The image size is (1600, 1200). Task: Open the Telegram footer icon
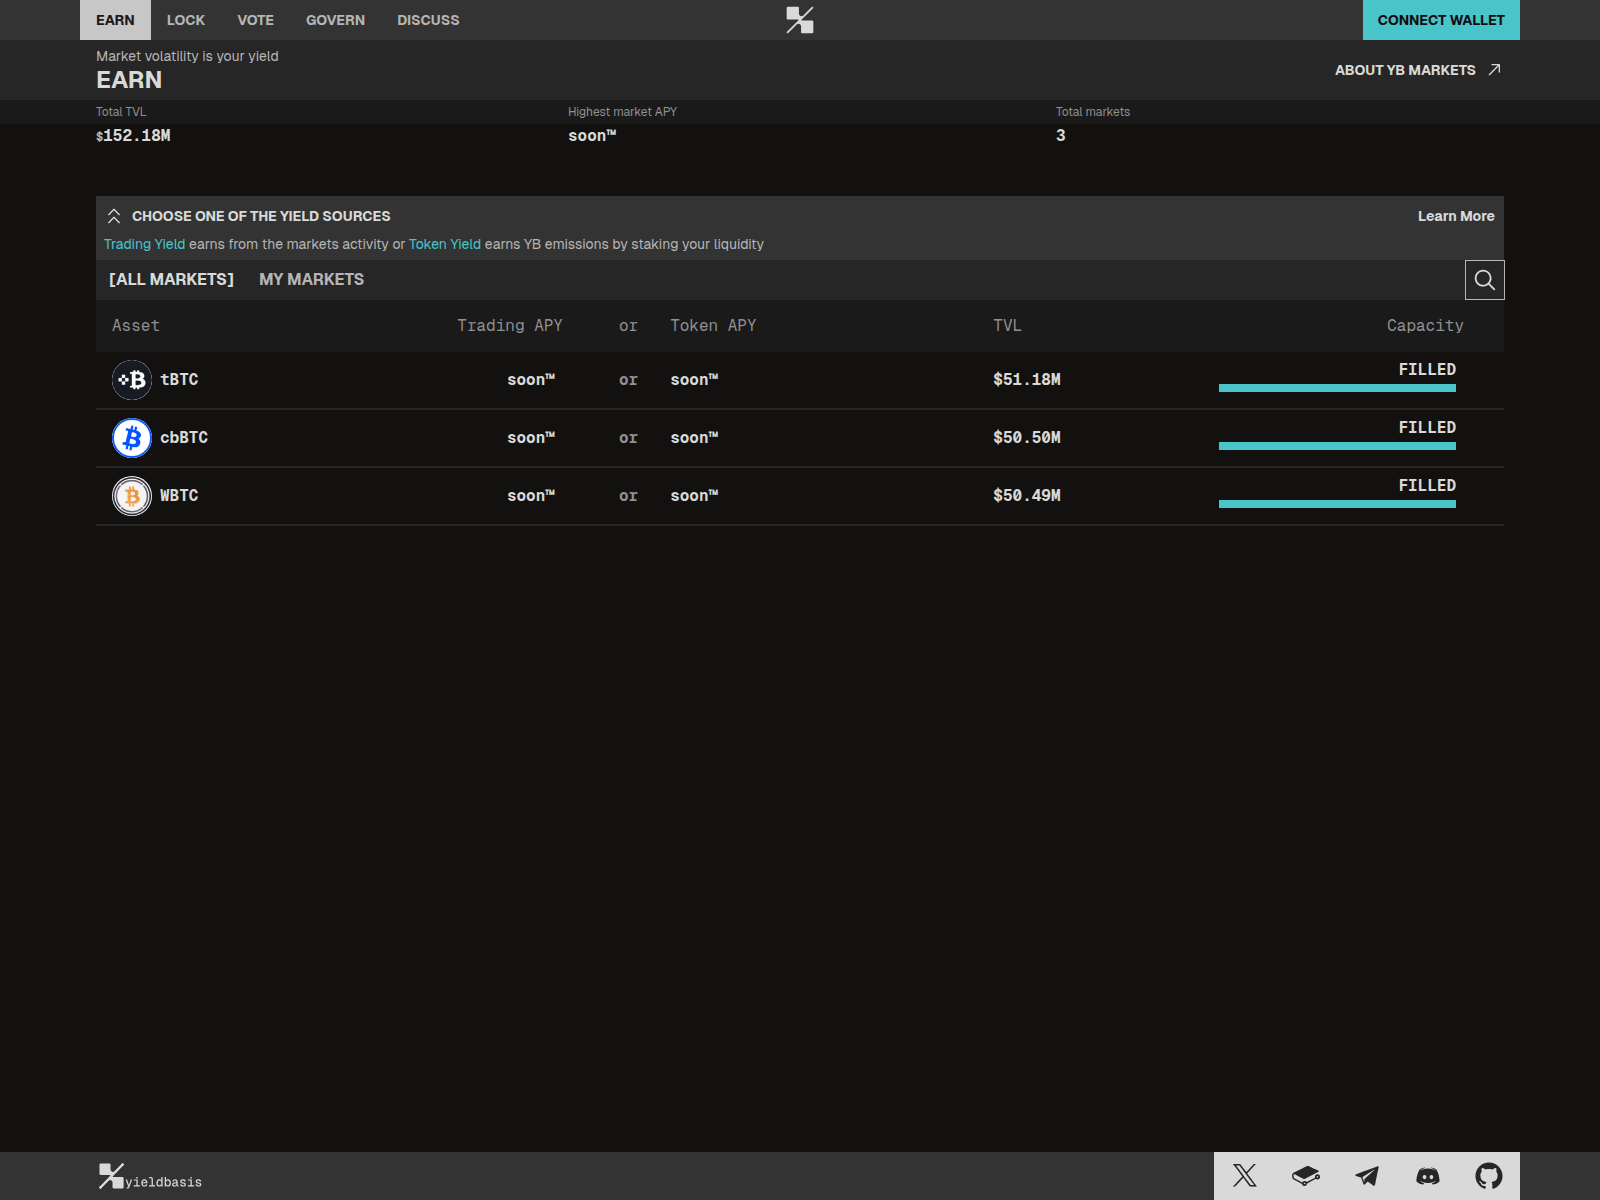1367,1175
